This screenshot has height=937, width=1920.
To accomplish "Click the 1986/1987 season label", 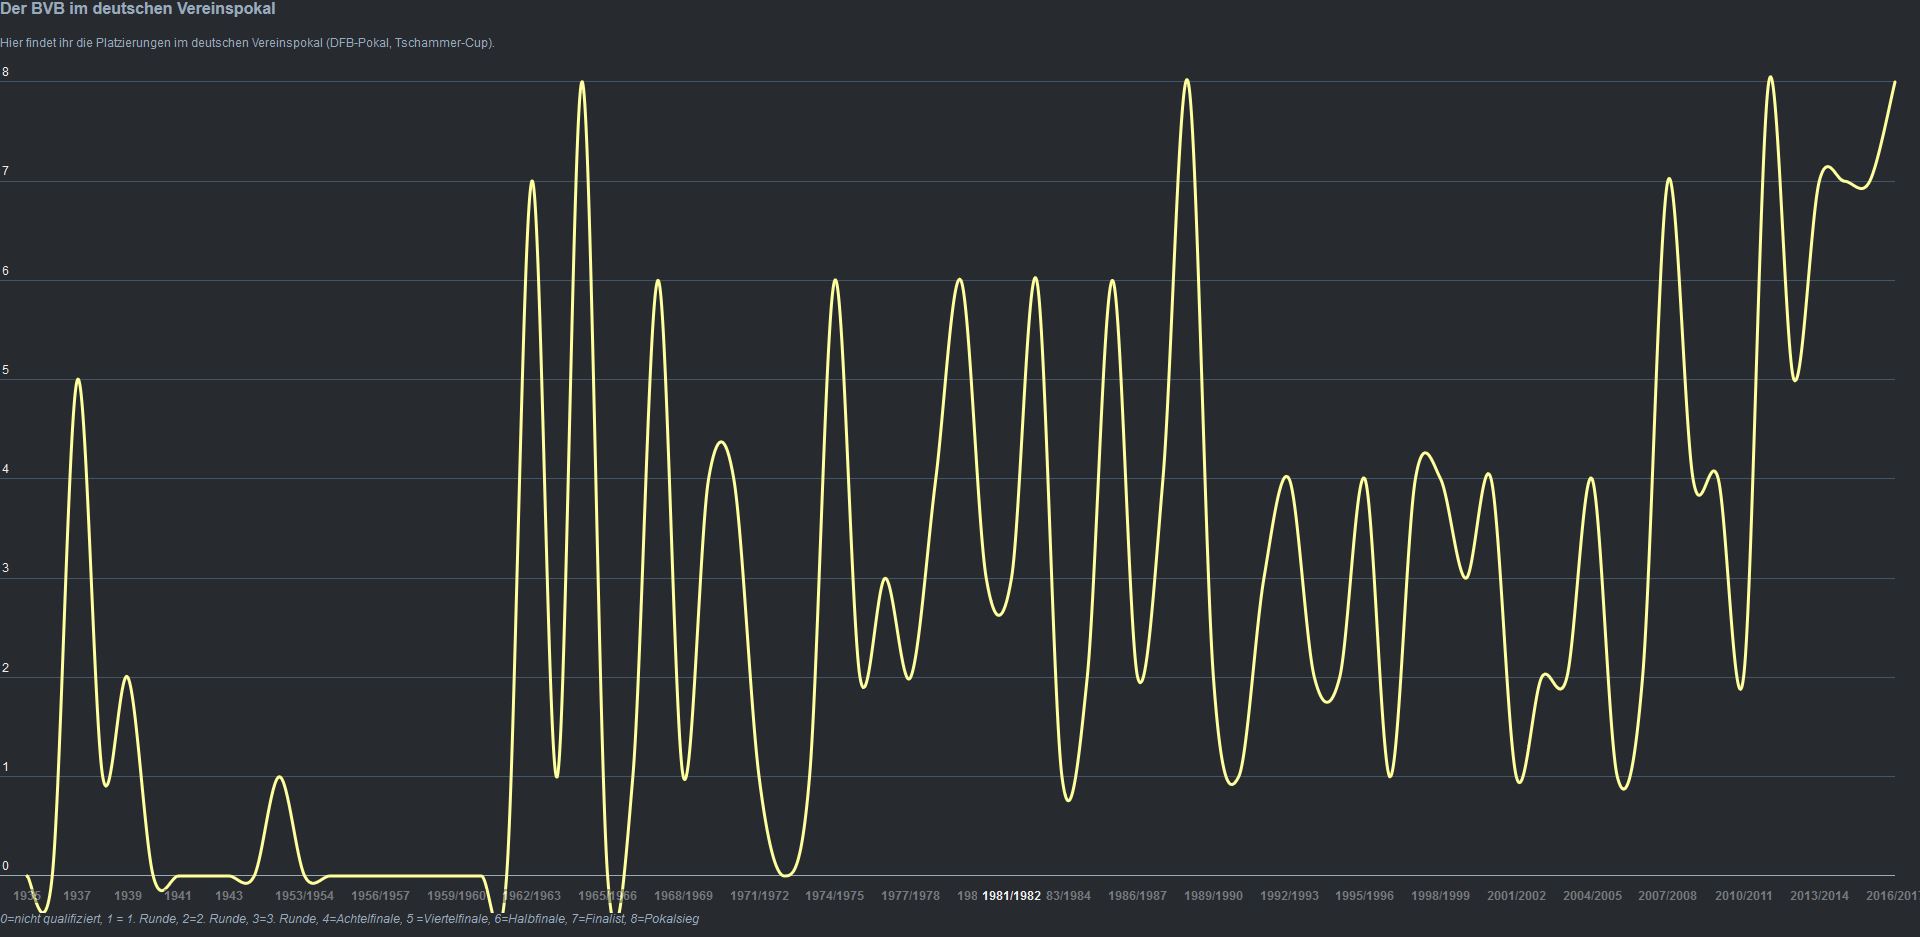I will coord(1137,896).
